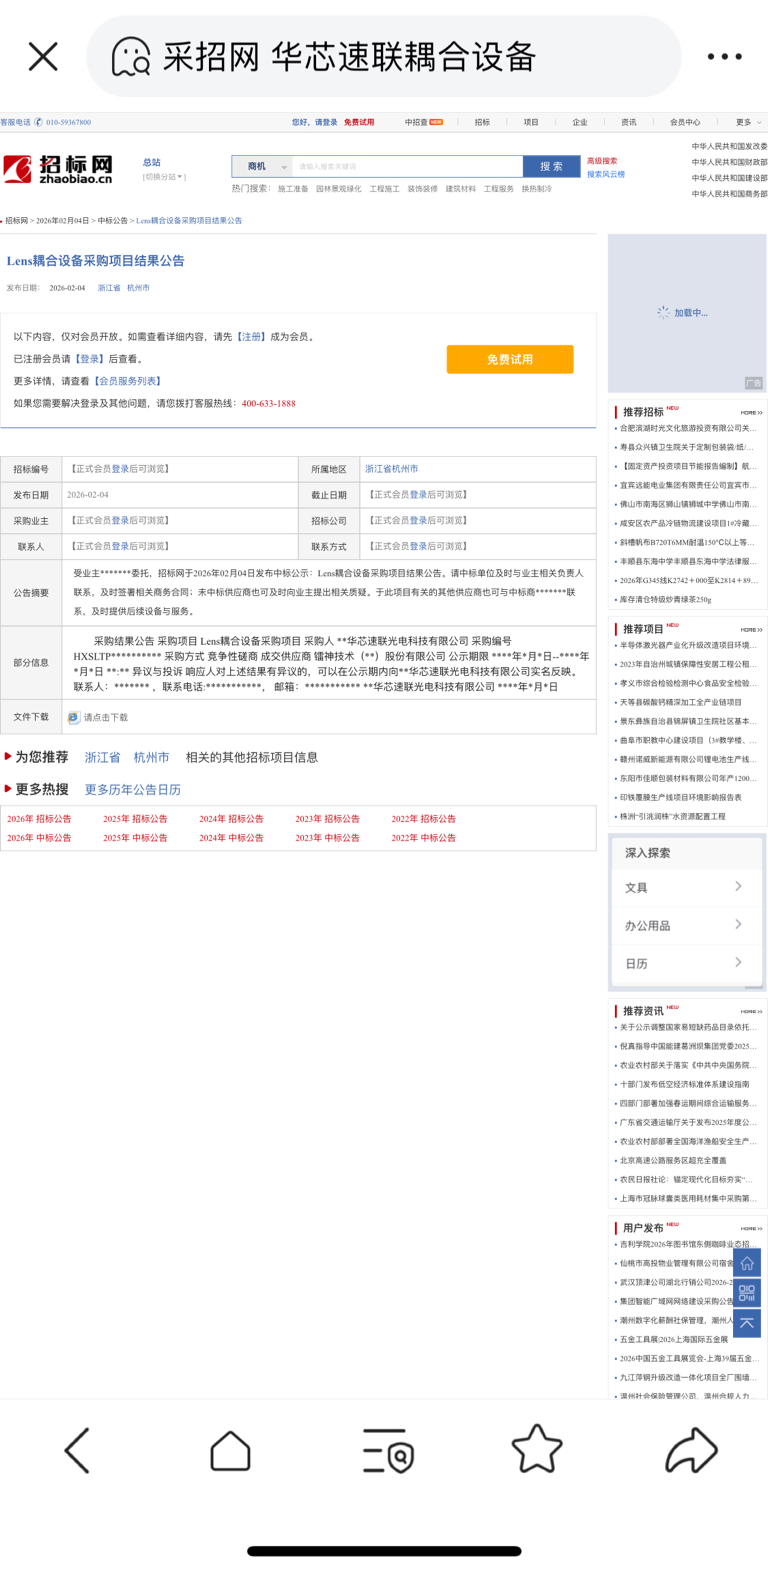
Task: Open 2022年 中标公告 link
Action: pos(423,838)
